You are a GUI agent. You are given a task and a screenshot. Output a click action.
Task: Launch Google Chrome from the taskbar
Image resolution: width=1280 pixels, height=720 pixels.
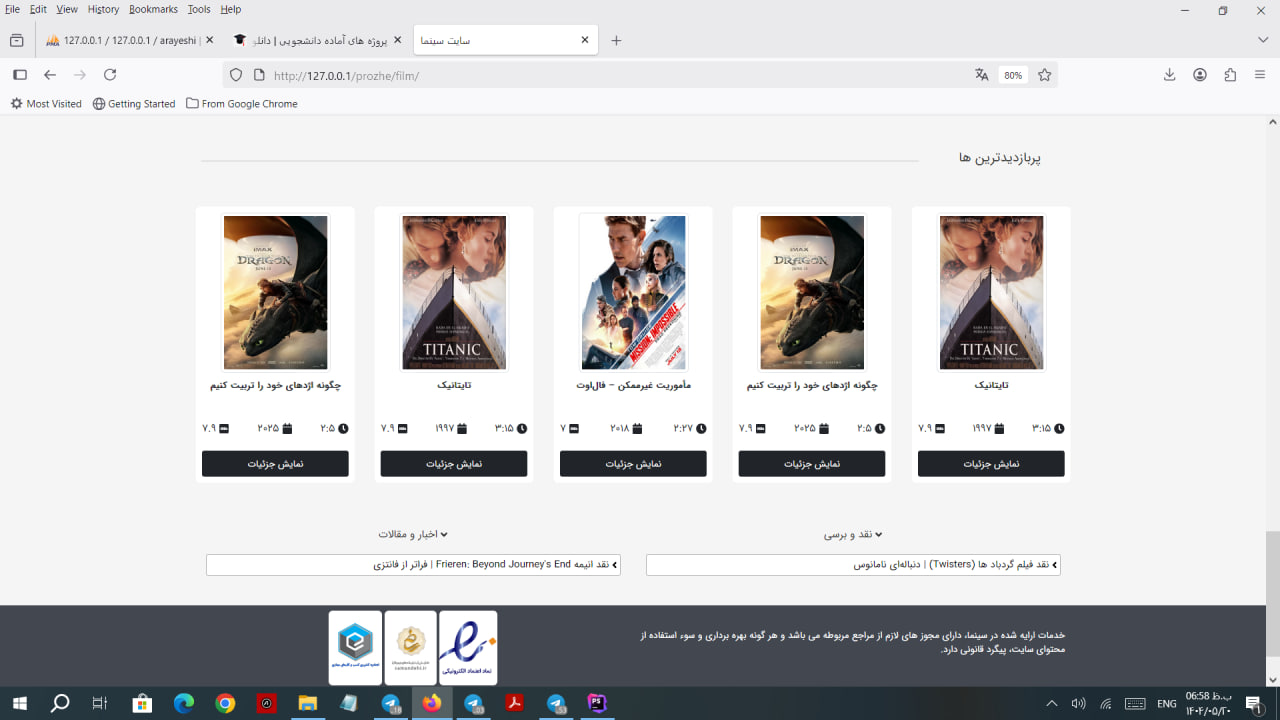225,704
